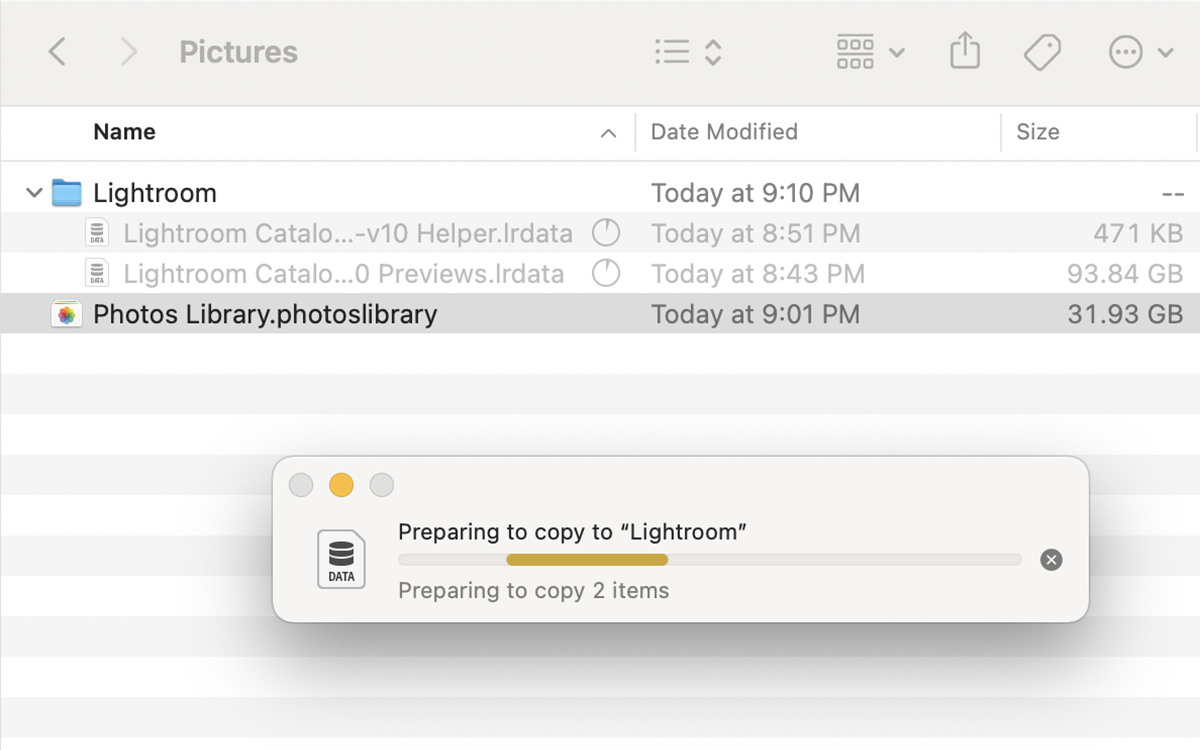Sort by the Name column header
This screenshot has width=1200, height=750.
pos(124,132)
